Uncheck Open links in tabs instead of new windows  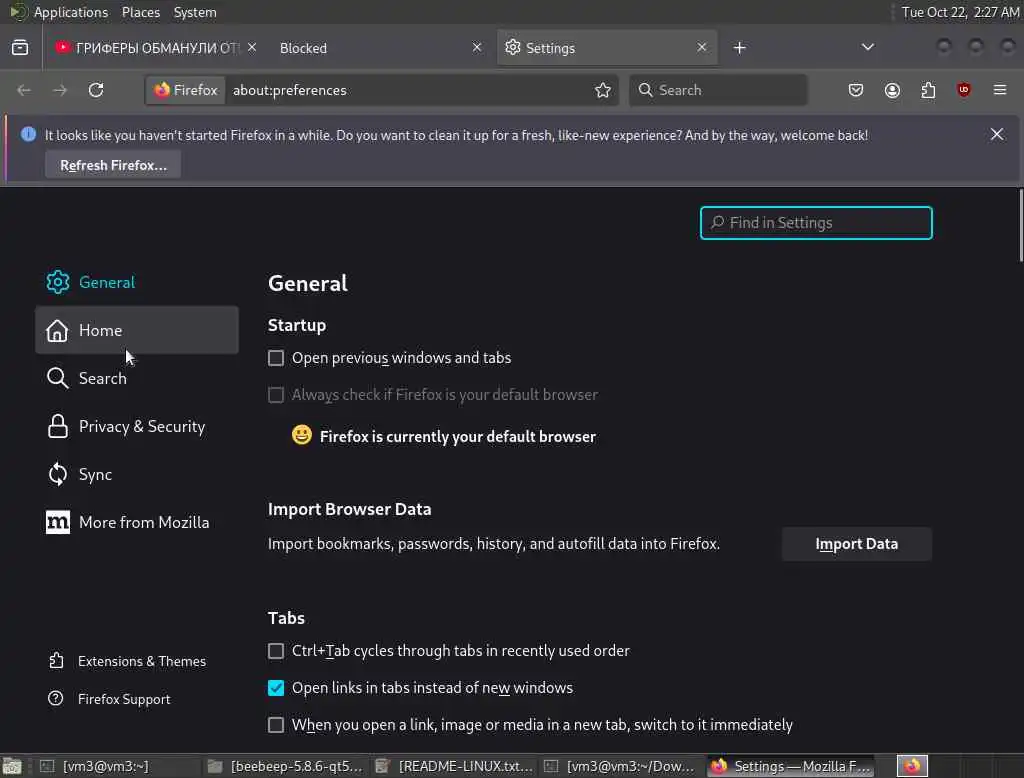[x=276, y=688]
